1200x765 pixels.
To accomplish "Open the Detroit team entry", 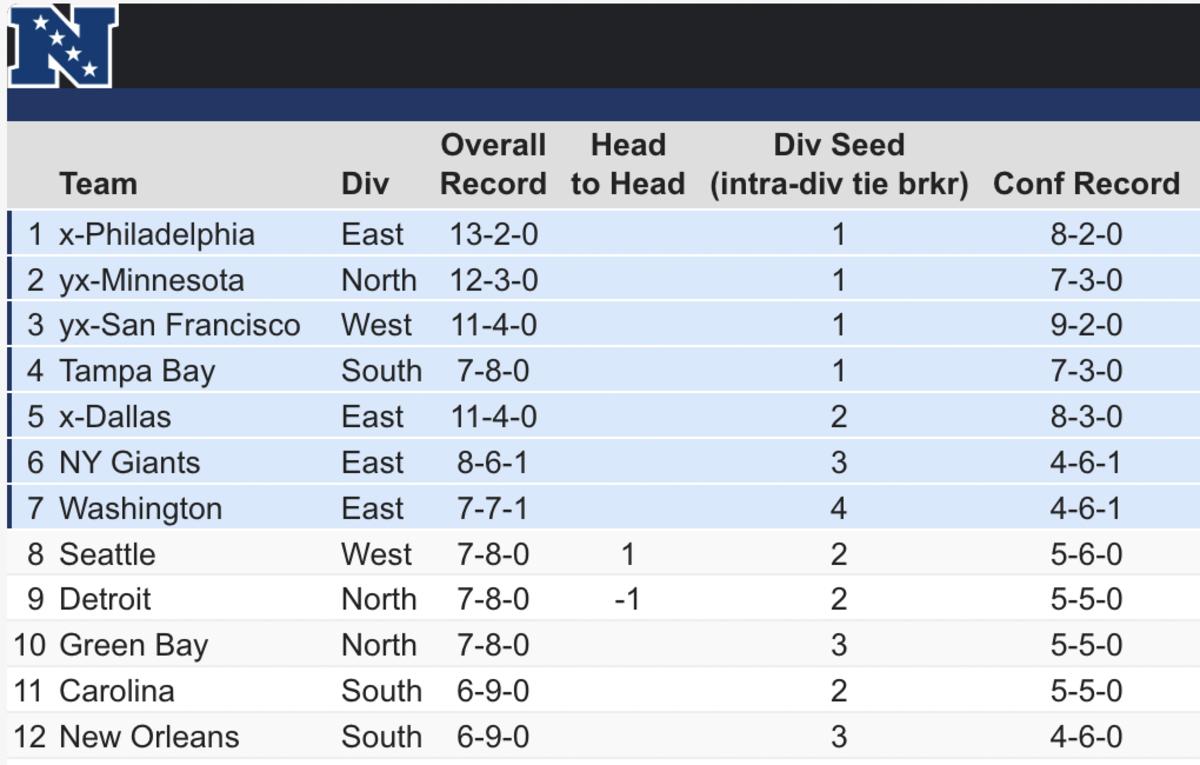I will pyautogui.click(x=105, y=599).
